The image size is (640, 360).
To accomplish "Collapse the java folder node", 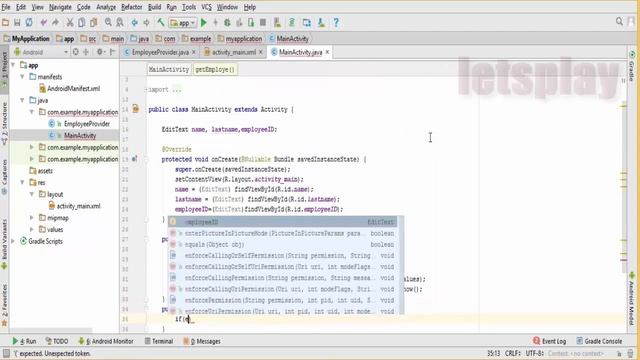I will click(22, 100).
